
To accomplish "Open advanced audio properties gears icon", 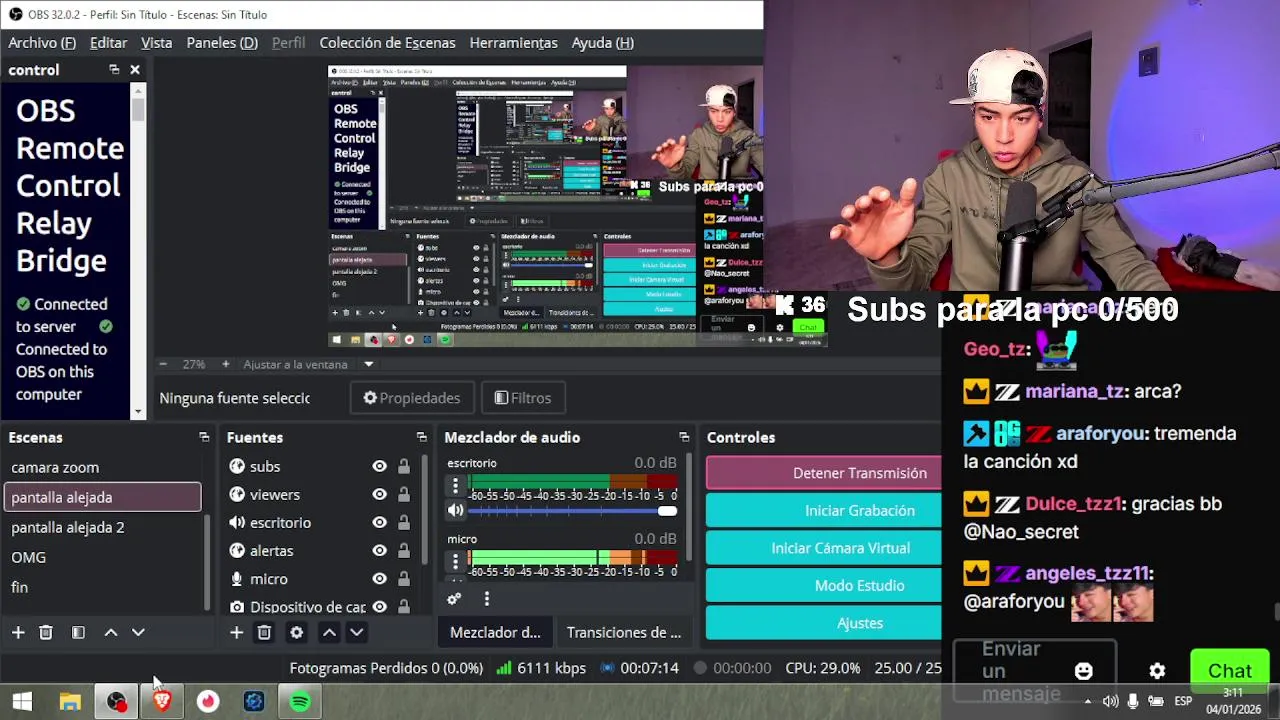I will pyautogui.click(x=454, y=599).
